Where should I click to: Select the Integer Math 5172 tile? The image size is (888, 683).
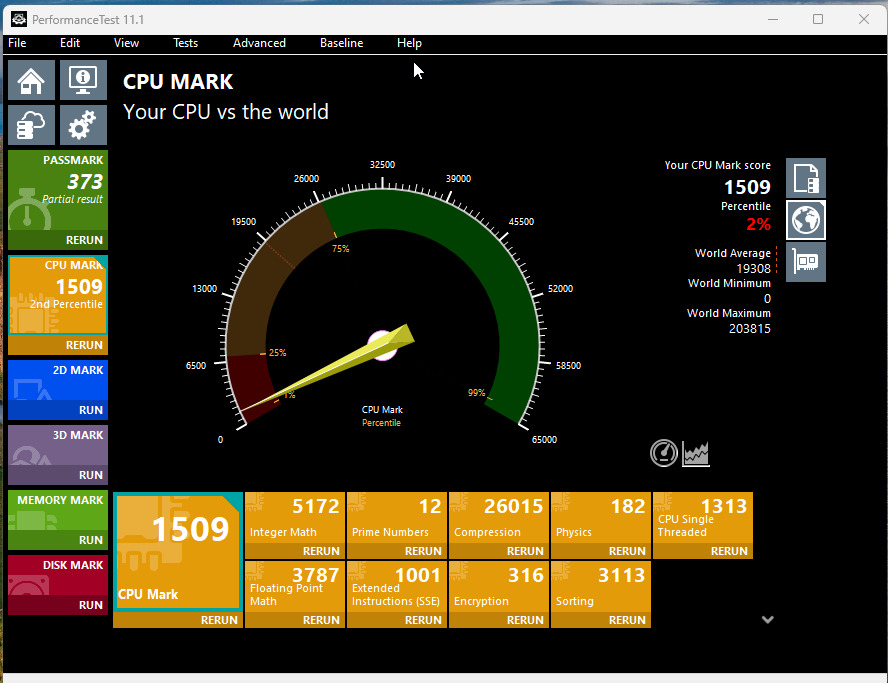[294, 518]
